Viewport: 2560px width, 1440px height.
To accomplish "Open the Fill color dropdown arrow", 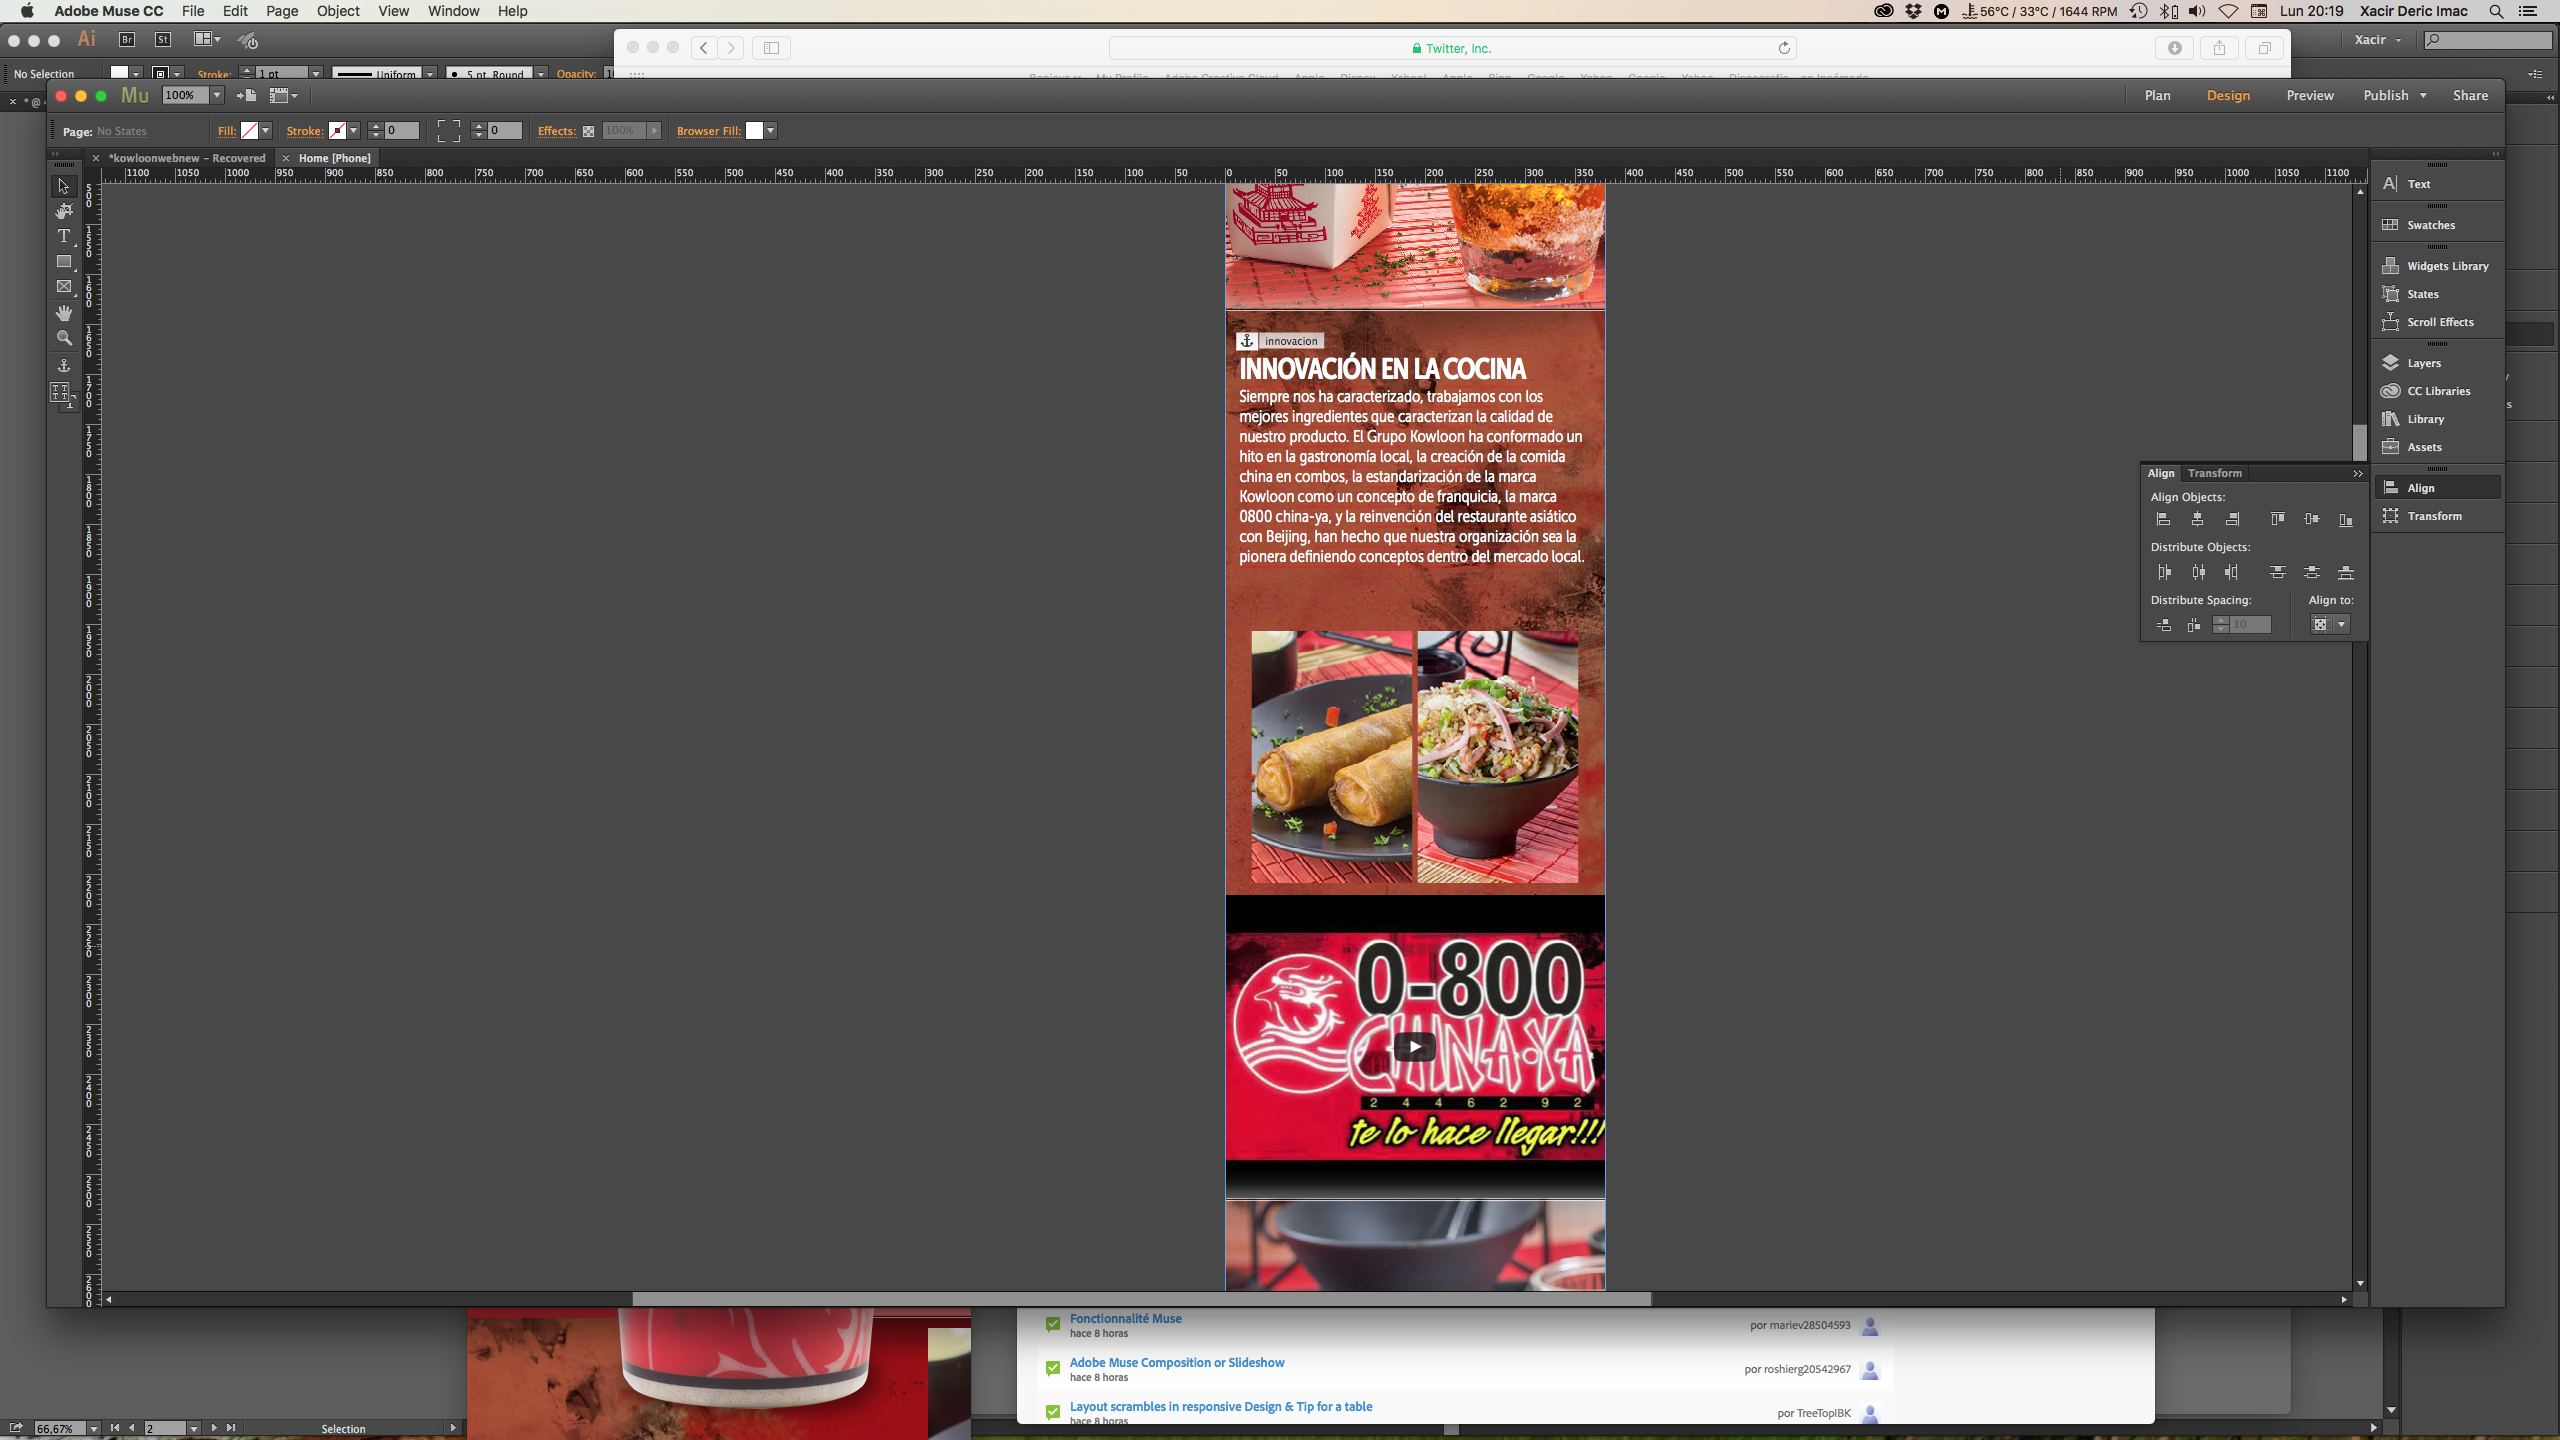I will 266,131.
